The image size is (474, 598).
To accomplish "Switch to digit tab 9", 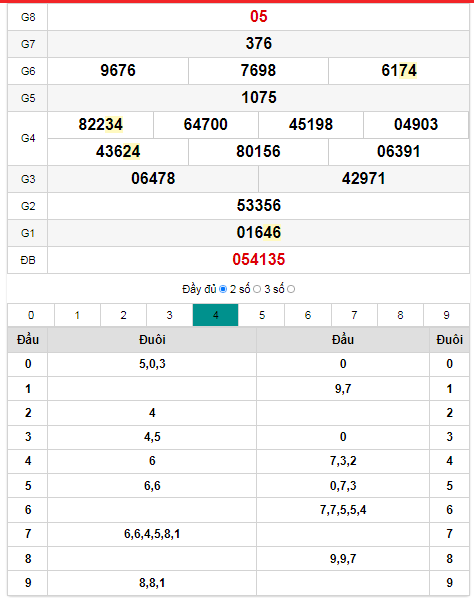I will tap(447, 315).
